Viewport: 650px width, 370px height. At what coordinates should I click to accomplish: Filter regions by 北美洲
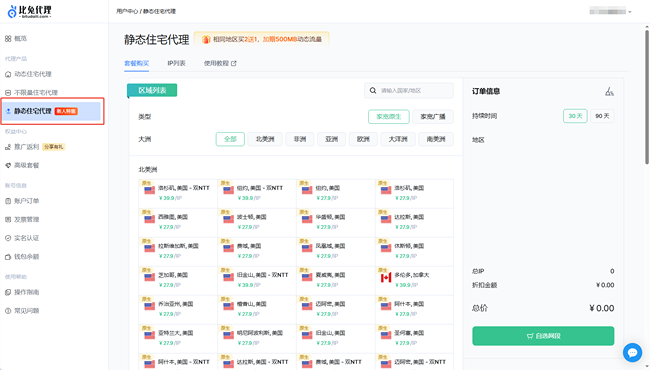point(265,139)
